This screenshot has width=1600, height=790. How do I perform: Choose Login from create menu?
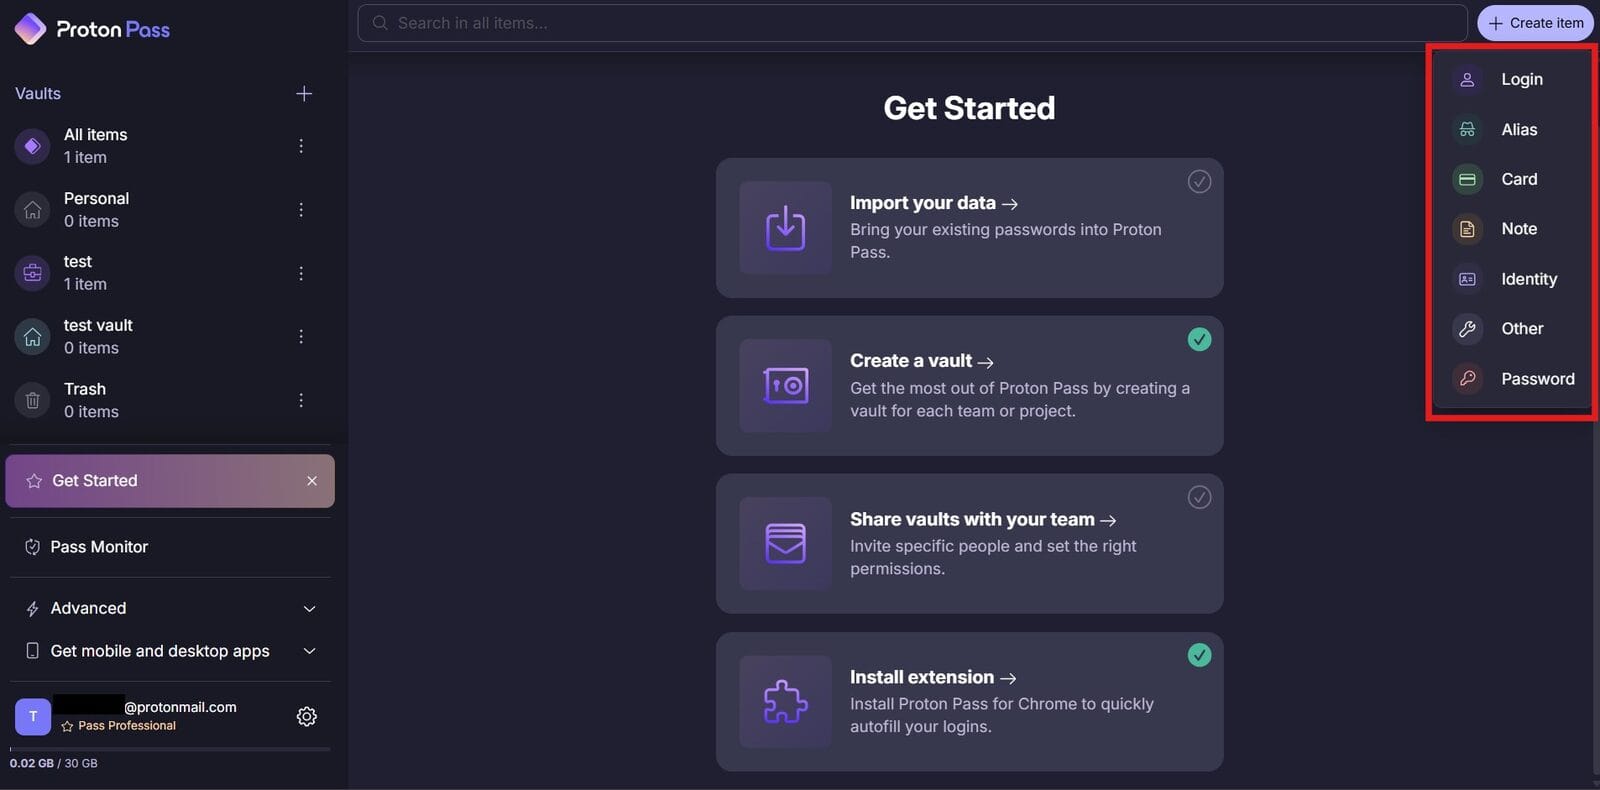coord(1511,79)
